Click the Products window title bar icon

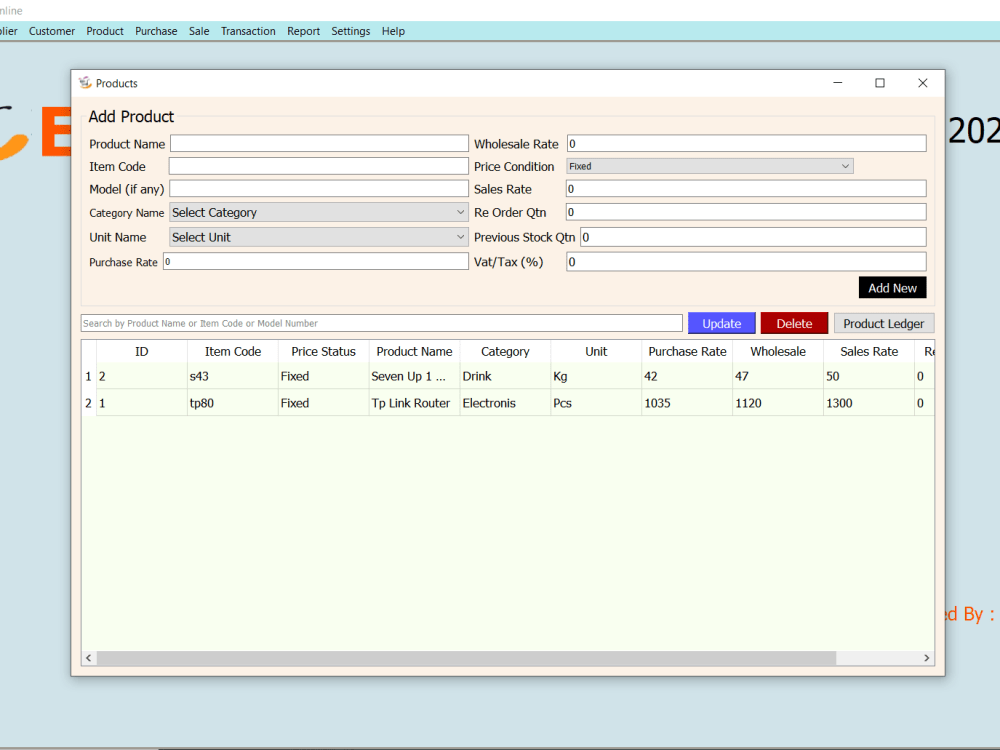point(85,83)
